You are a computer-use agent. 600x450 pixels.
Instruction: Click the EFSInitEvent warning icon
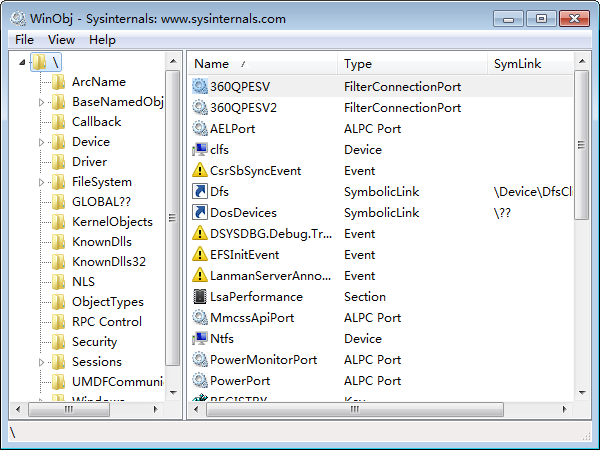pyautogui.click(x=200, y=254)
